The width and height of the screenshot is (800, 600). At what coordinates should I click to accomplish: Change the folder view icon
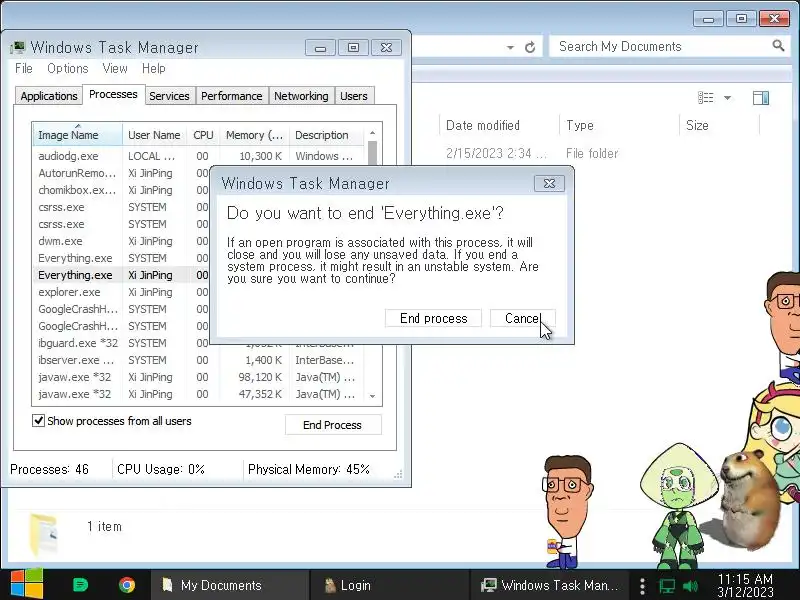click(x=706, y=97)
